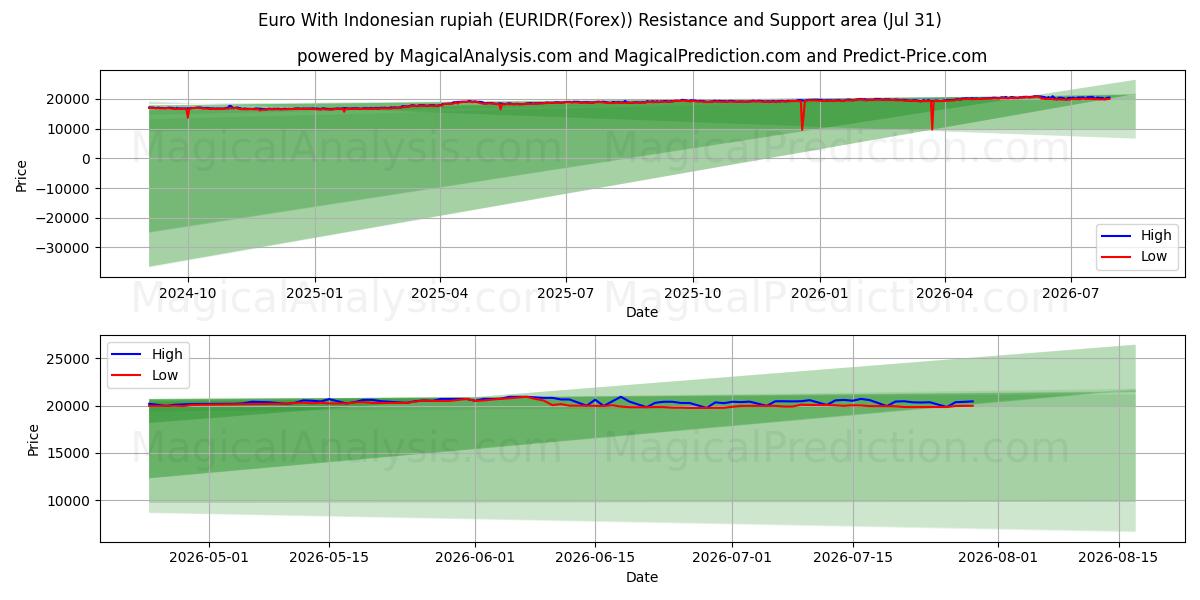Click the '2026-08-01' date tick label
Viewport: 1200px width, 600px height.
pos(999,557)
